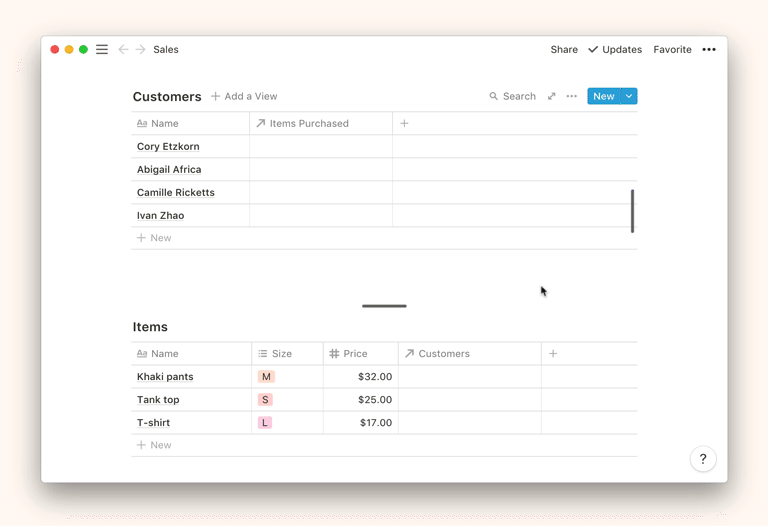Expand Customers table to full page

pyautogui.click(x=551, y=96)
